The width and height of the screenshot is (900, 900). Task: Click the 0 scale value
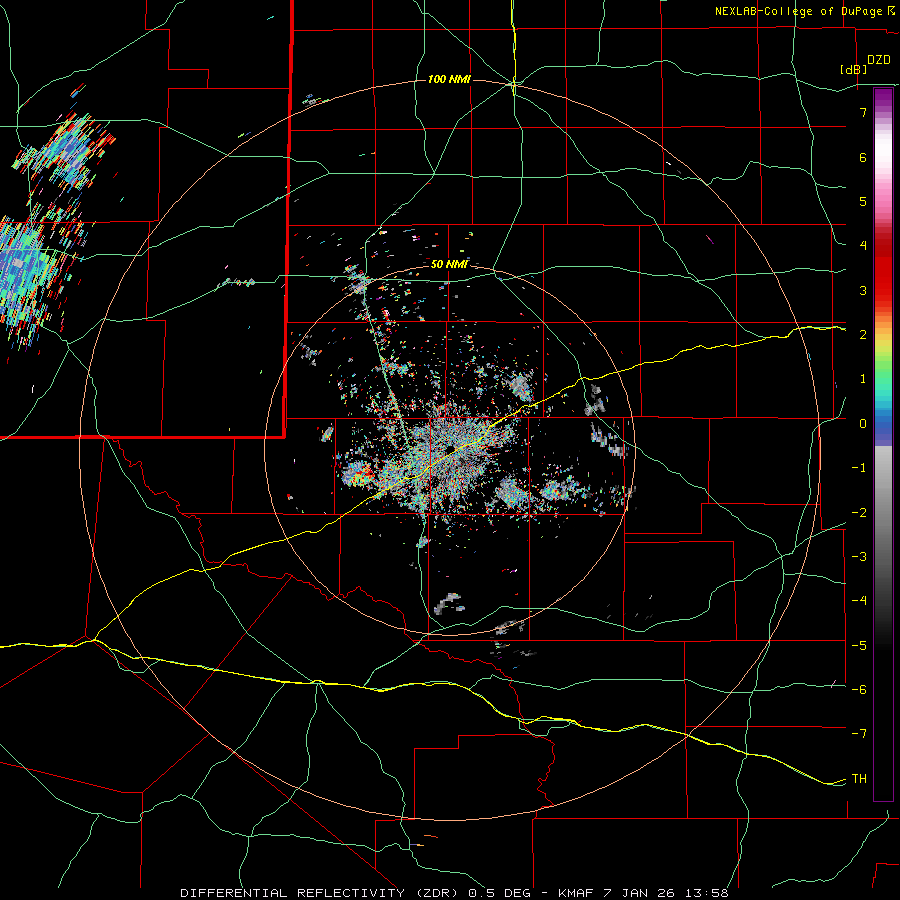click(x=863, y=424)
